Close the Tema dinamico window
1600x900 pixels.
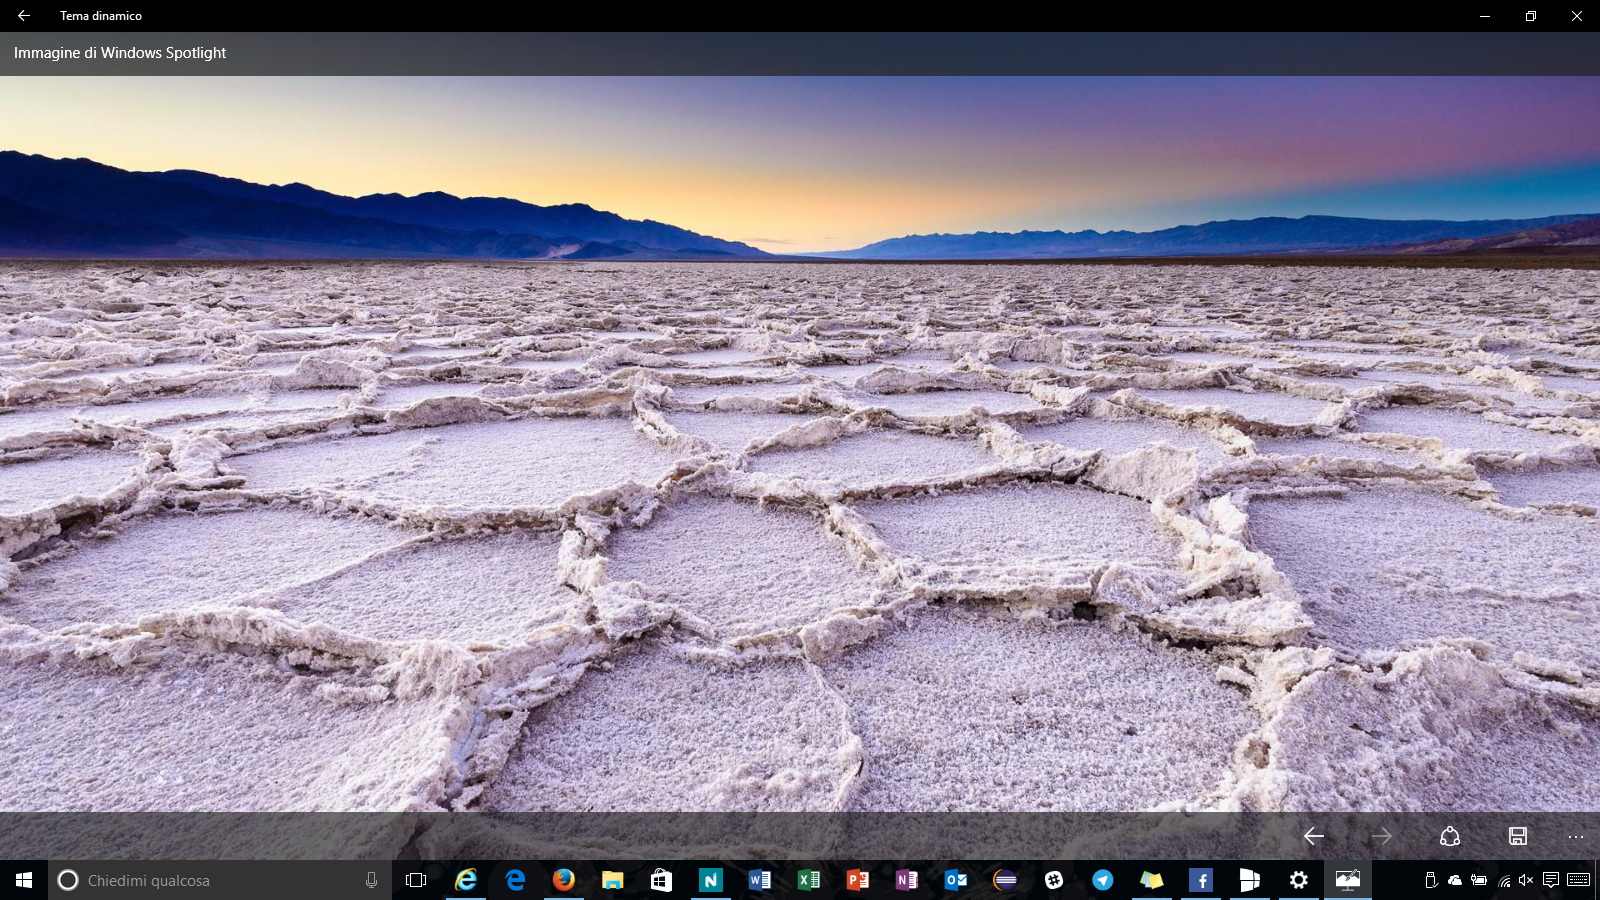tap(1577, 16)
